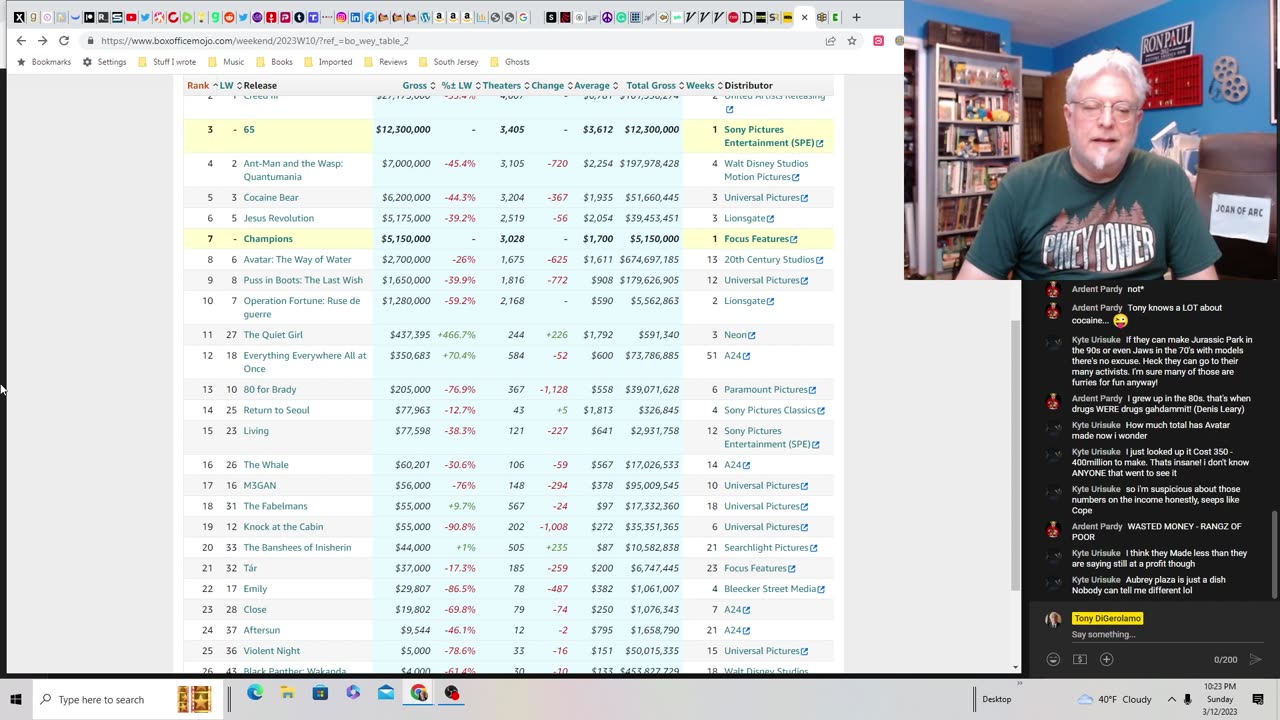The width and height of the screenshot is (1280, 720).
Task: Open Microsoft Store from the taskbar
Action: (x=320, y=693)
